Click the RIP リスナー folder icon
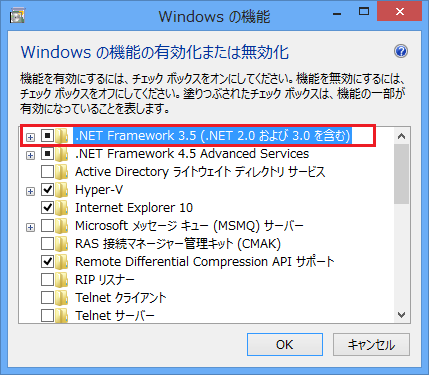Screen dimensions: 429x375 coord(62,280)
